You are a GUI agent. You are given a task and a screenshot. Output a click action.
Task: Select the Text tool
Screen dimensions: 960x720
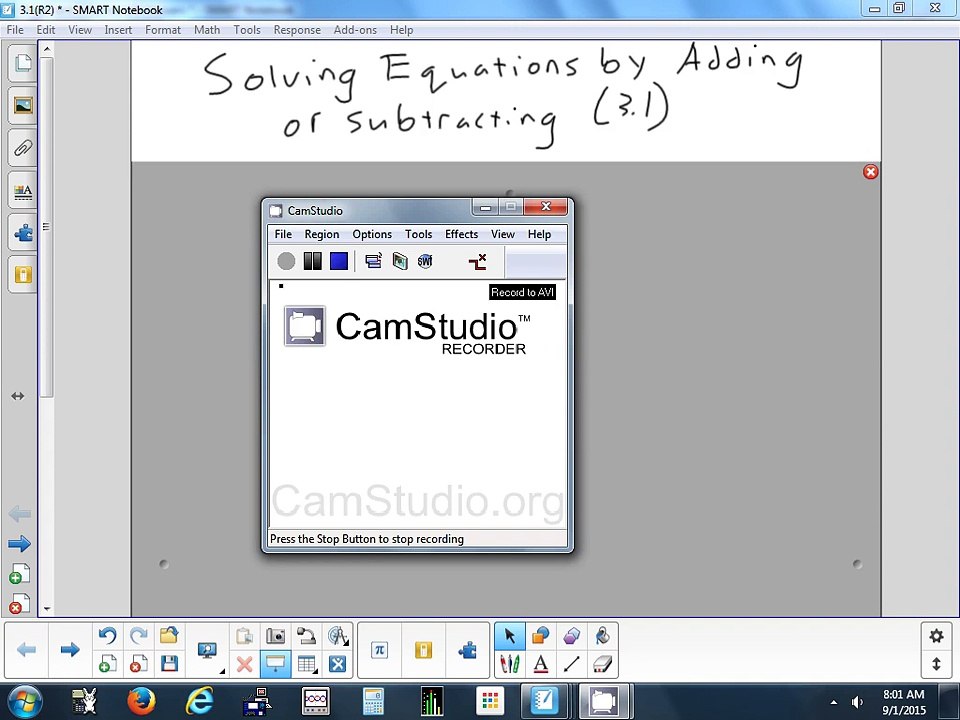(541, 664)
